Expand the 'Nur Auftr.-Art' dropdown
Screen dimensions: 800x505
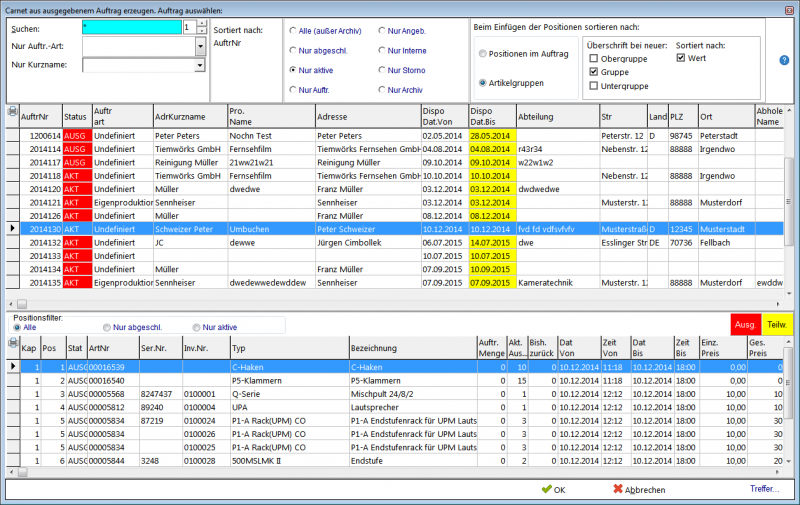point(201,46)
